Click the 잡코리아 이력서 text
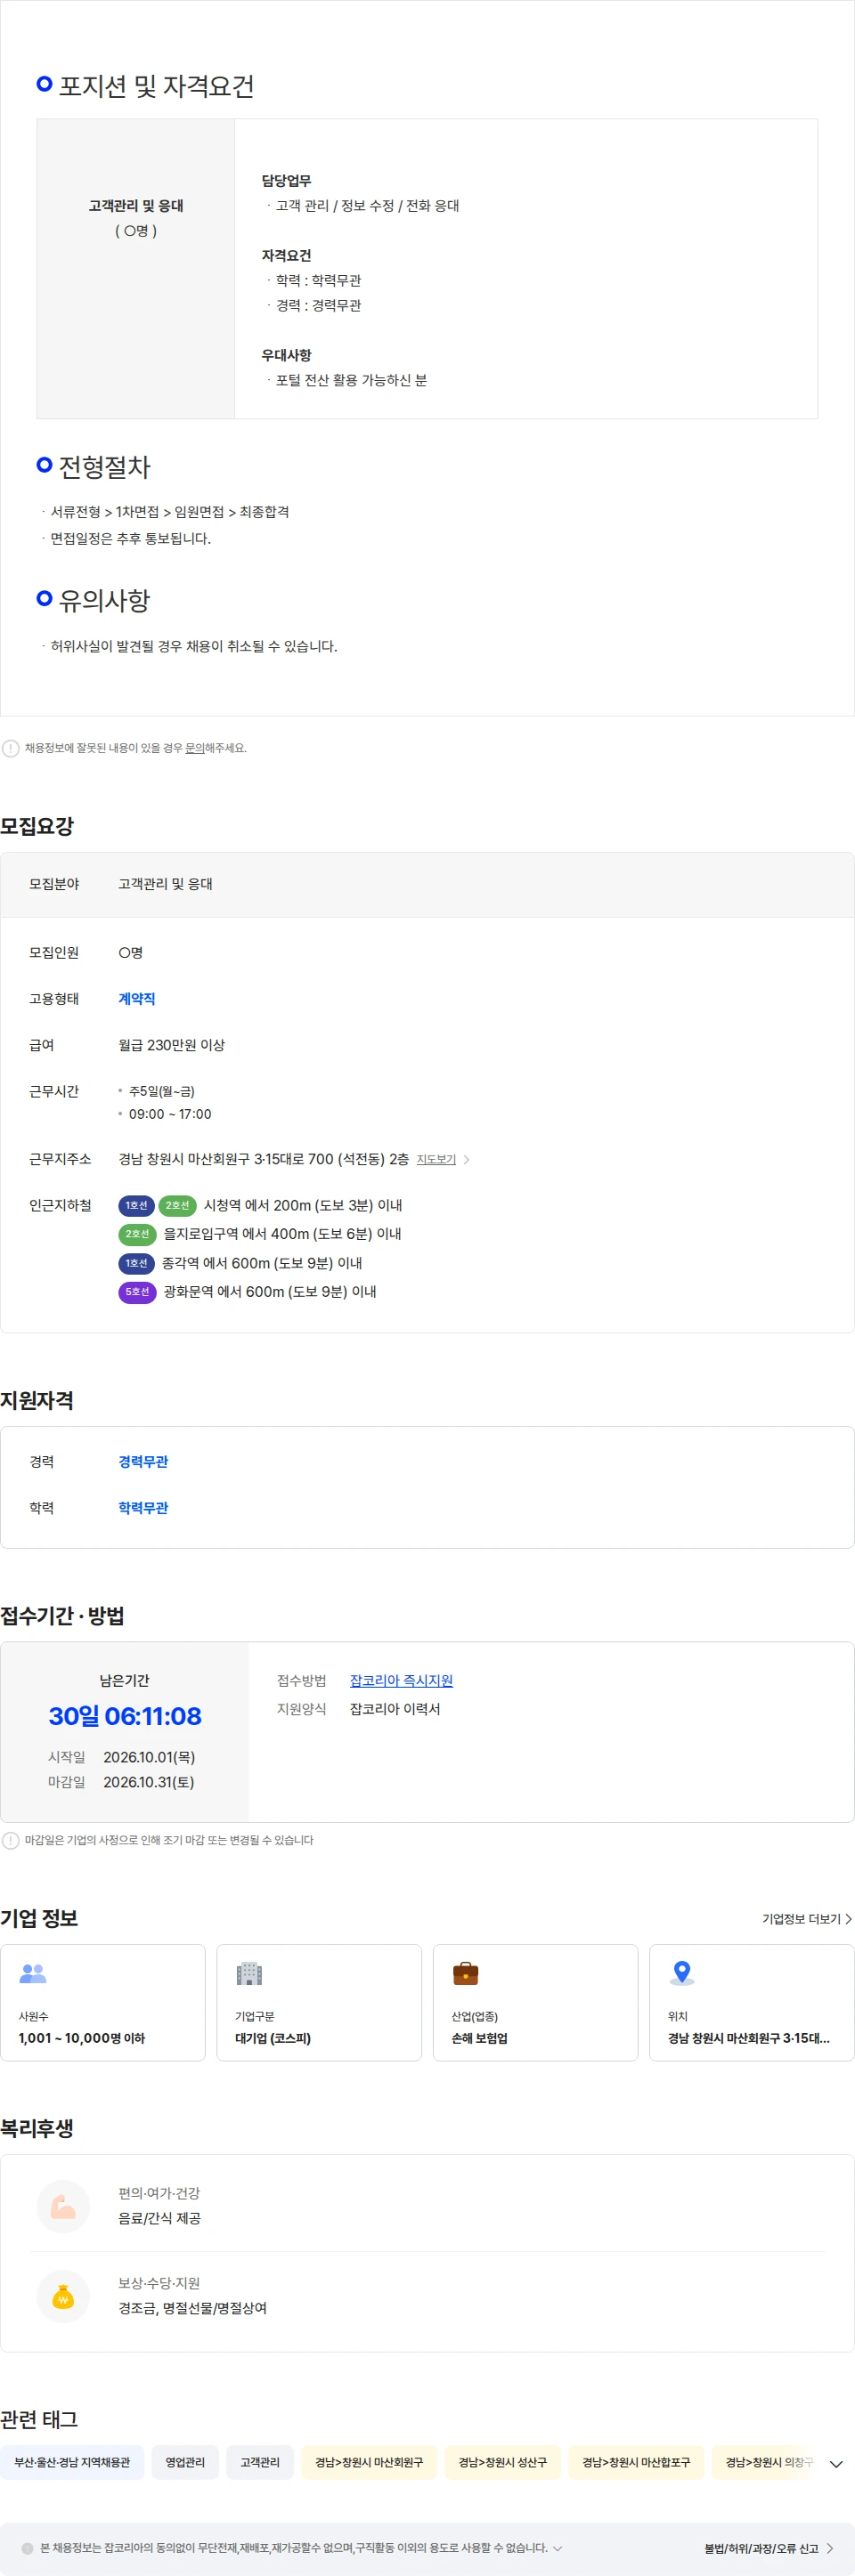Screen dimensions: 855x2576 click(x=395, y=1708)
